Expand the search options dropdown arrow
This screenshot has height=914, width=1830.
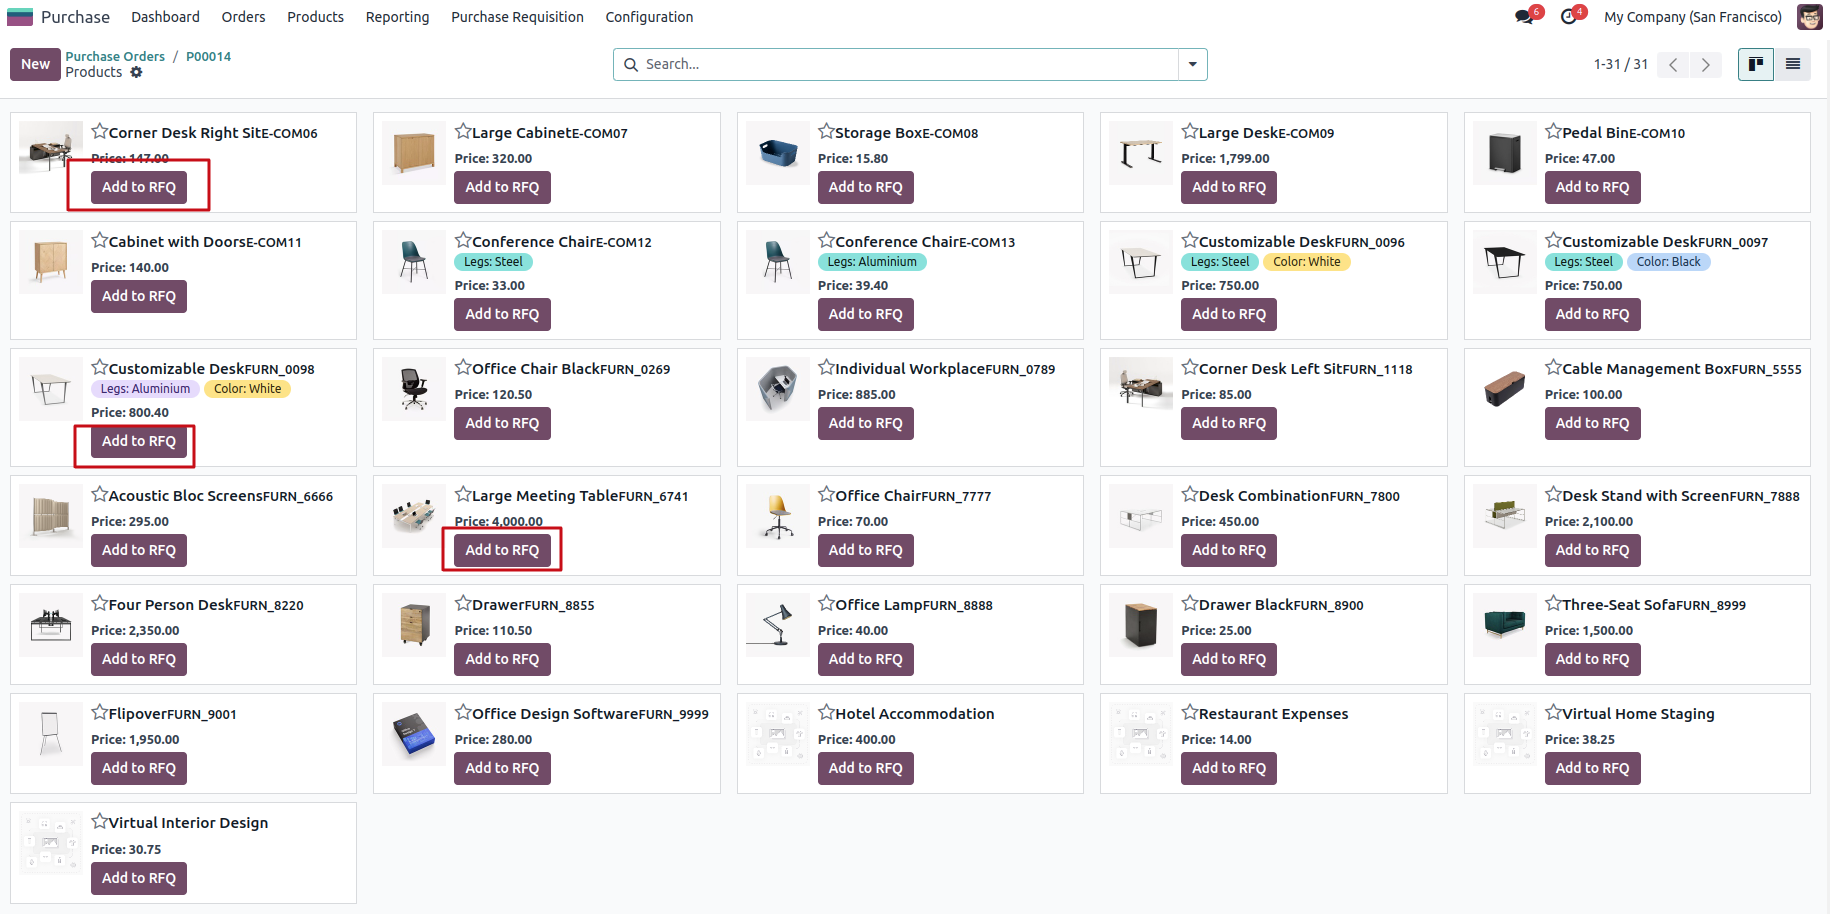(1192, 64)
